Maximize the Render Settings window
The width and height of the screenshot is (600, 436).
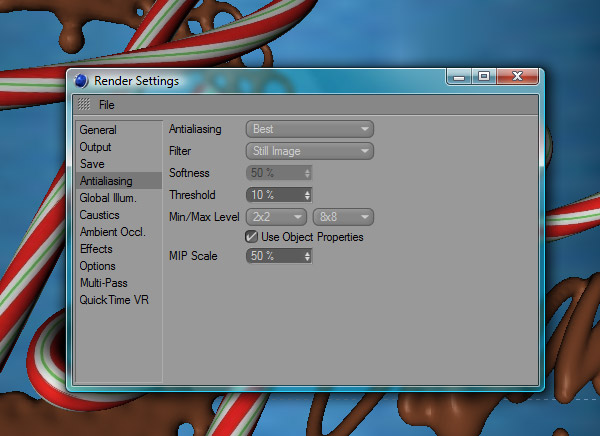(484, 77)
